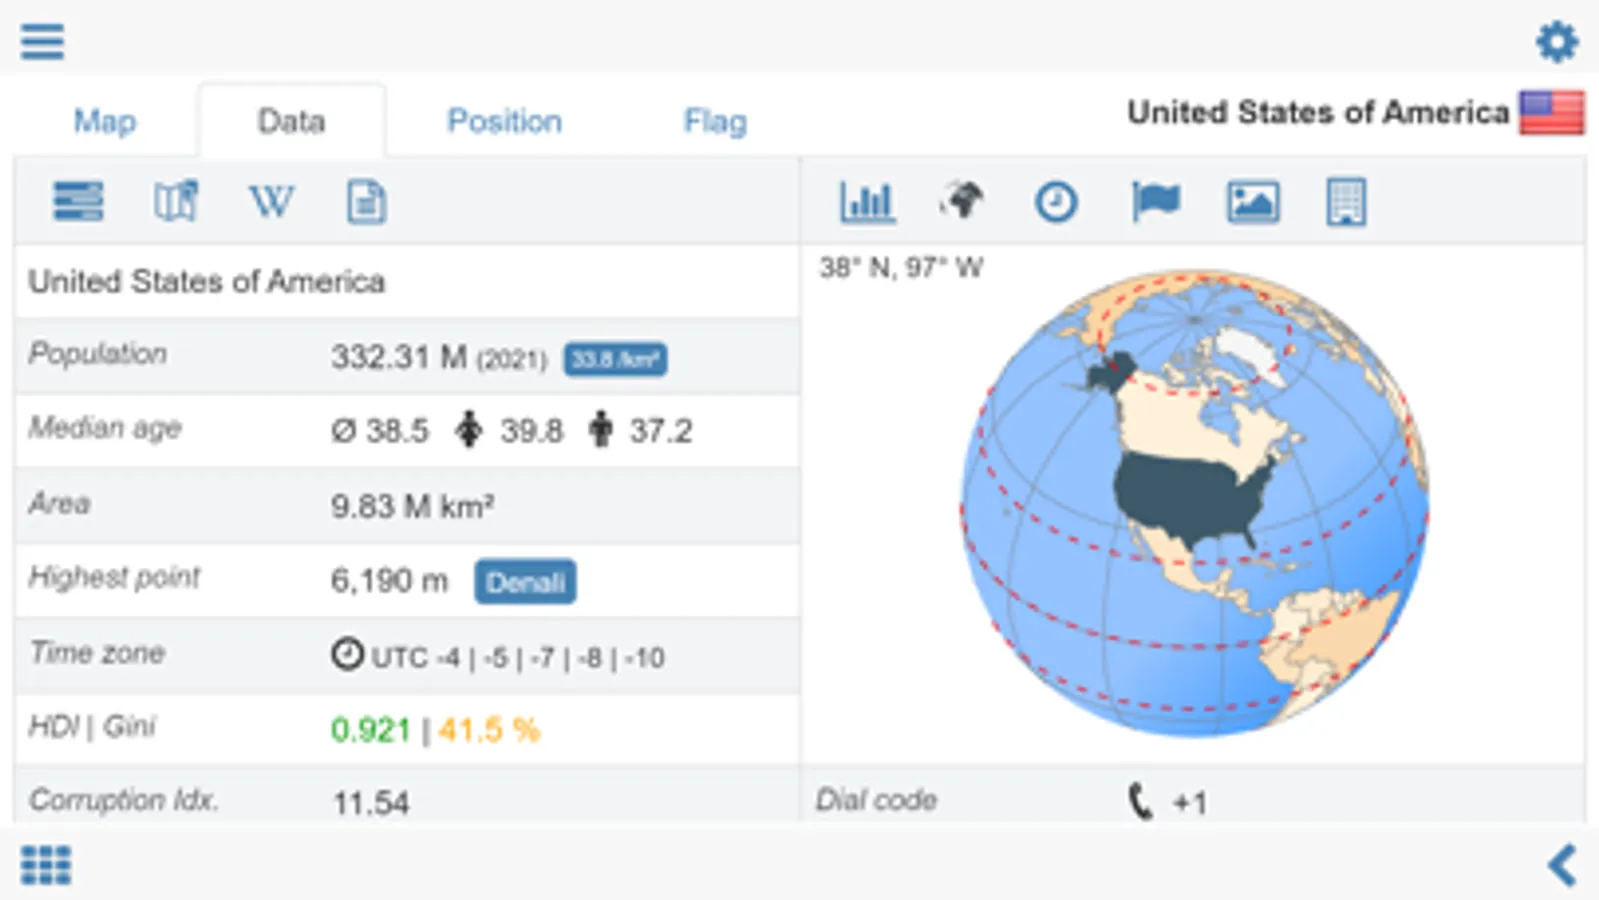Select the Data tab
This screenshot has width=1599, height=900.
point(291,121)
